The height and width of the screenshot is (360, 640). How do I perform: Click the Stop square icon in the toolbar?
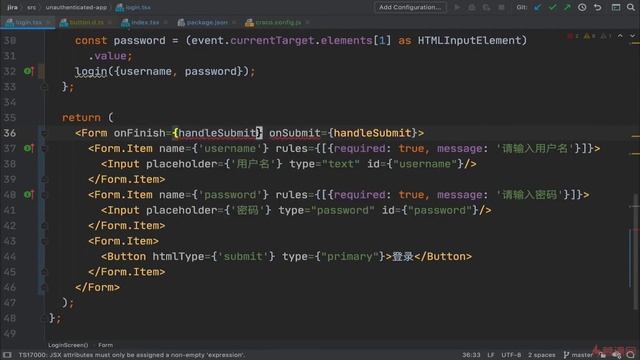point(501,7)
